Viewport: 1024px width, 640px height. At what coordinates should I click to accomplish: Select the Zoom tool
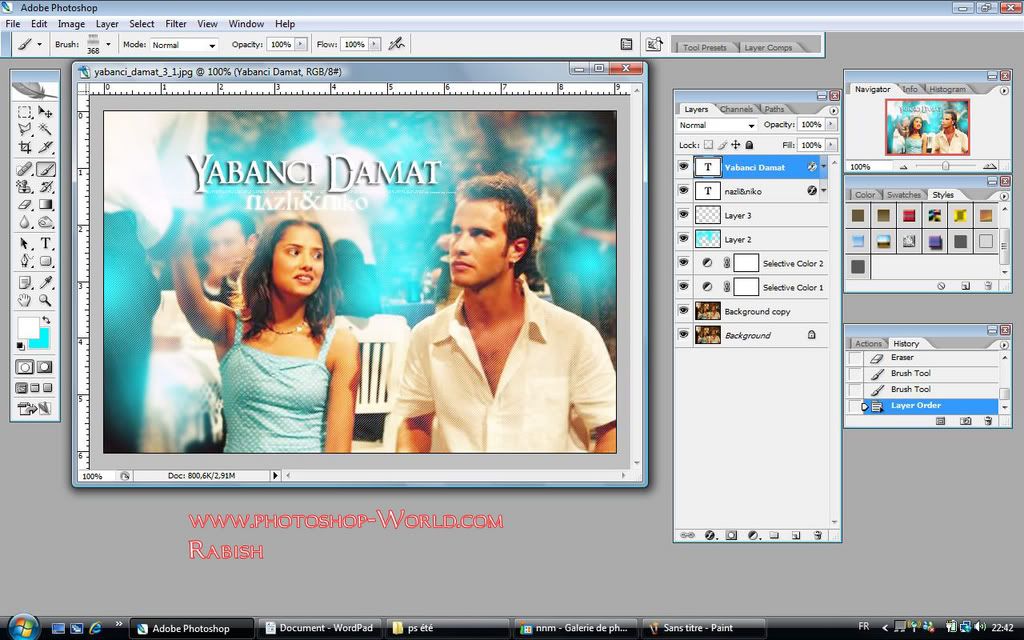tap(45, 300)
